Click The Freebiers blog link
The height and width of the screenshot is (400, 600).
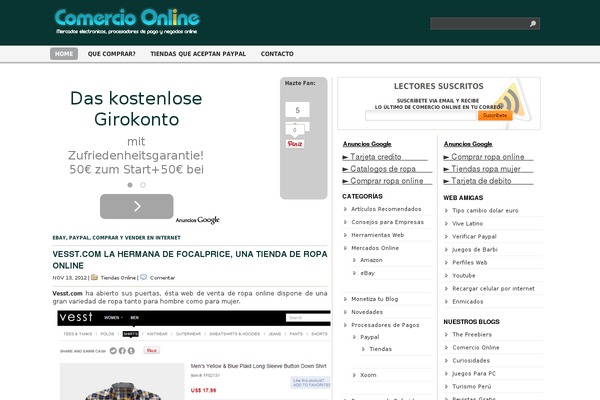[x=472, y=335]
